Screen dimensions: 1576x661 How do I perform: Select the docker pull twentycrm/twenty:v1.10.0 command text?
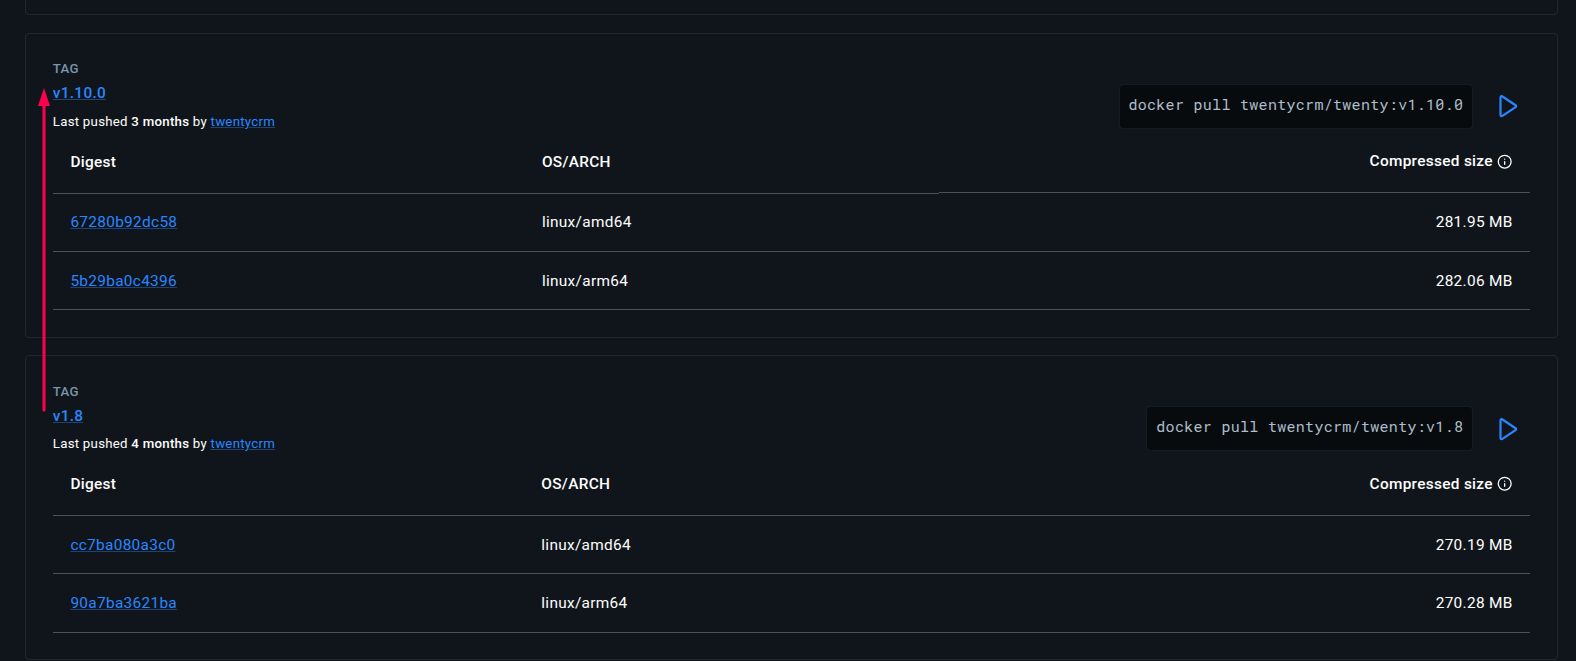1295,104
